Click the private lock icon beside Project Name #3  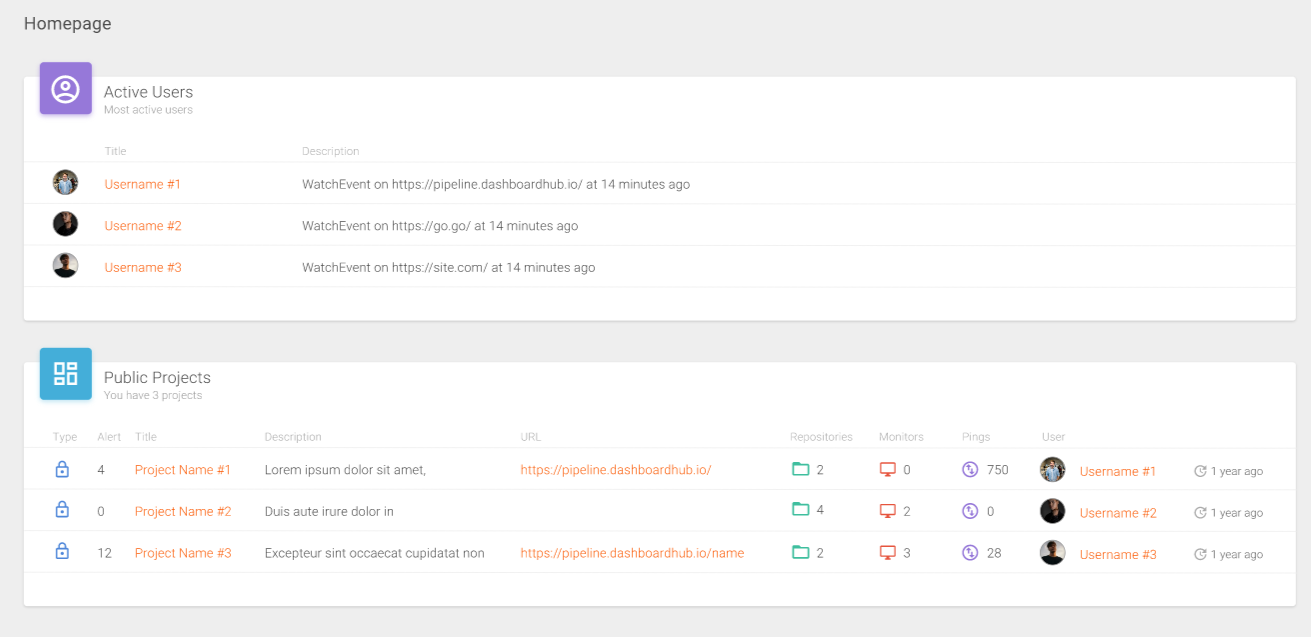[62, 552]
